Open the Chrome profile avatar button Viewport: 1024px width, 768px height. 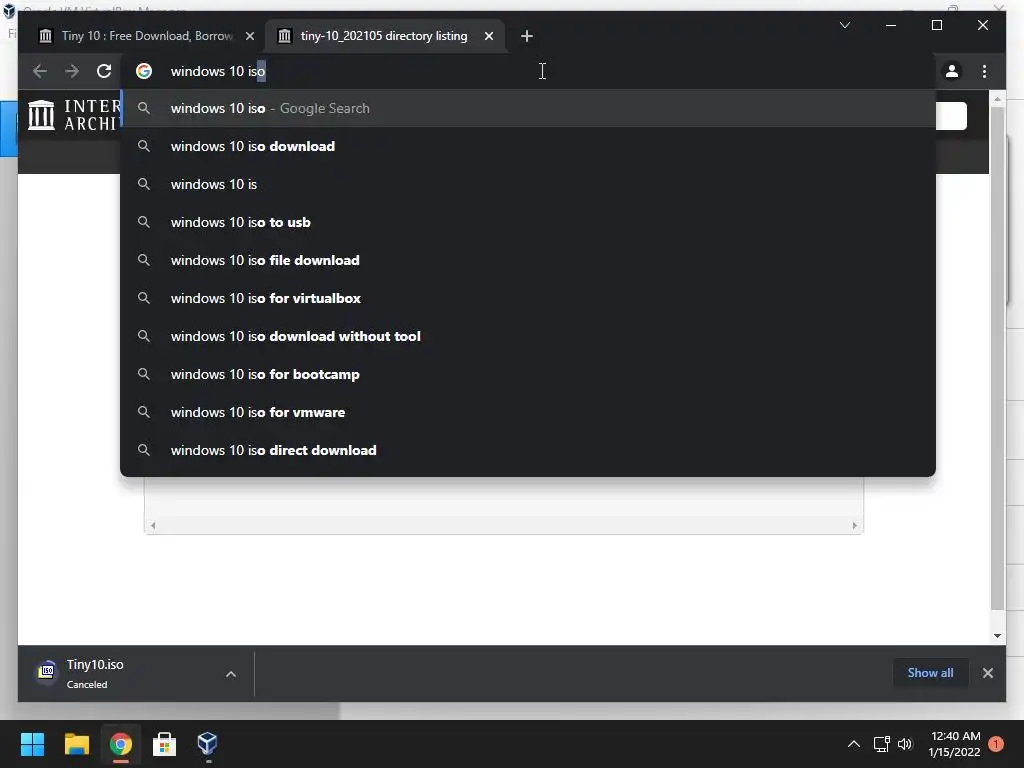(x=952, y=71)
